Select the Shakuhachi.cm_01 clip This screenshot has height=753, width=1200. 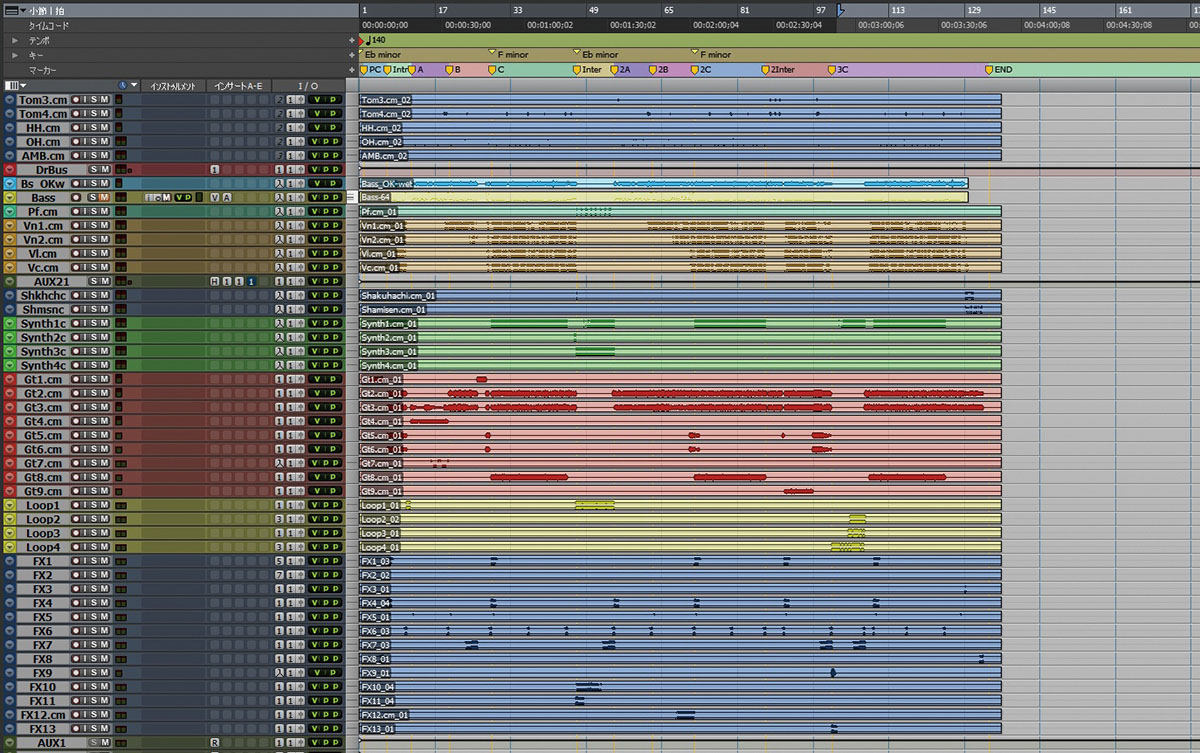(x=680, y=296)
